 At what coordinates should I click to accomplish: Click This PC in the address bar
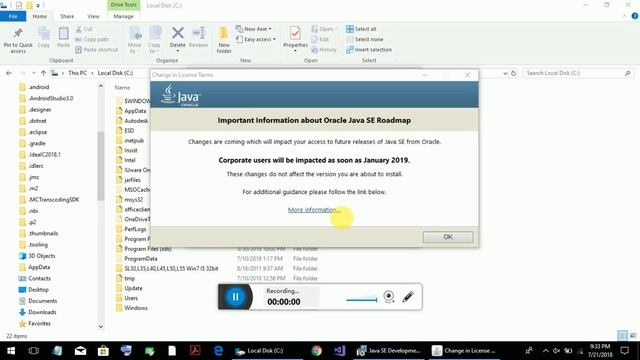tap(78, 73)
